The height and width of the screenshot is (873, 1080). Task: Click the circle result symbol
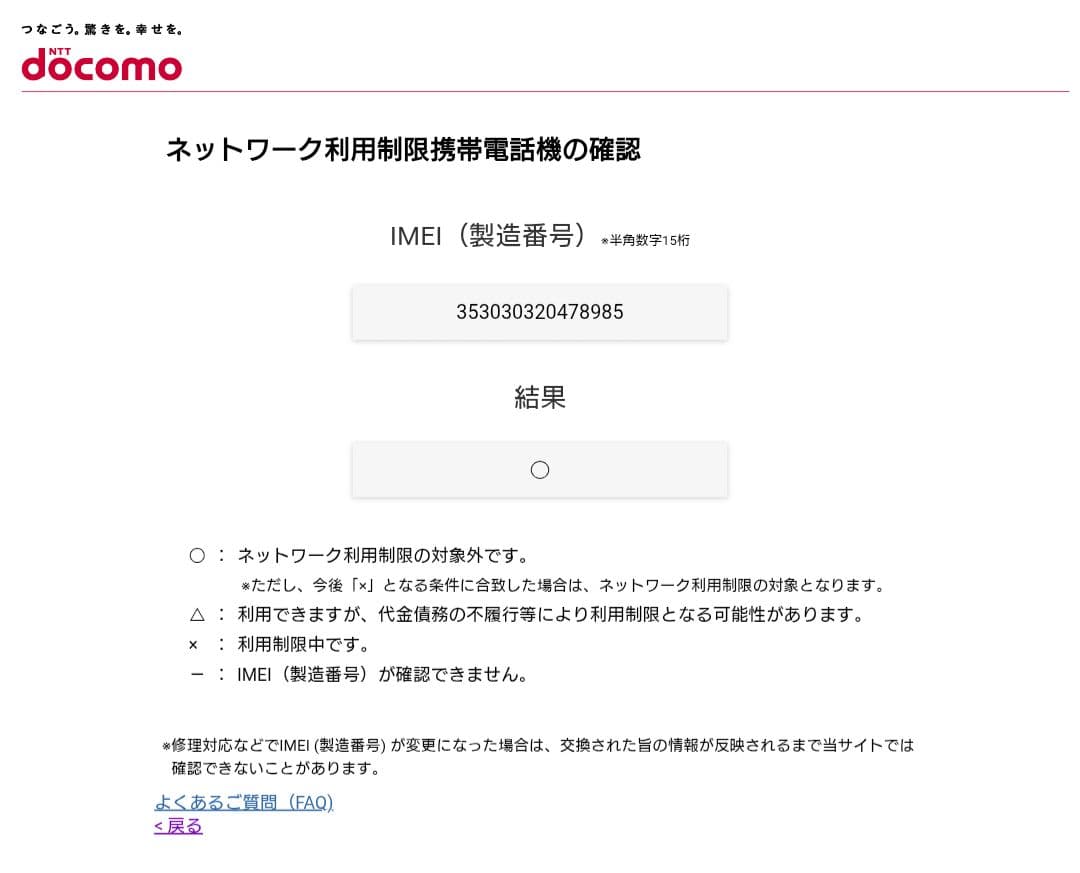click(x=540, y=469)
